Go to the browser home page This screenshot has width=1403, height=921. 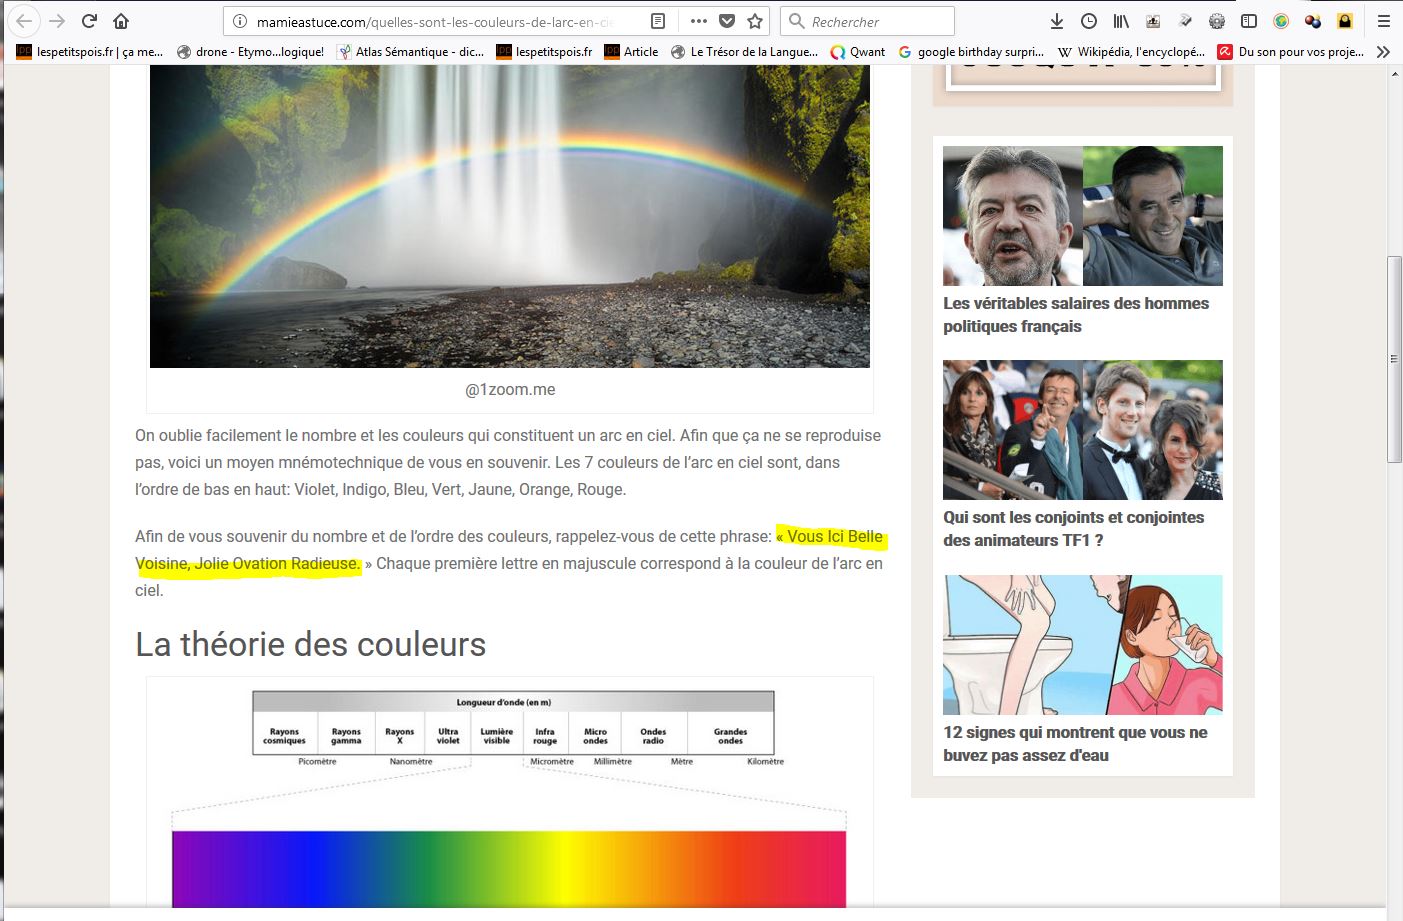121,21
